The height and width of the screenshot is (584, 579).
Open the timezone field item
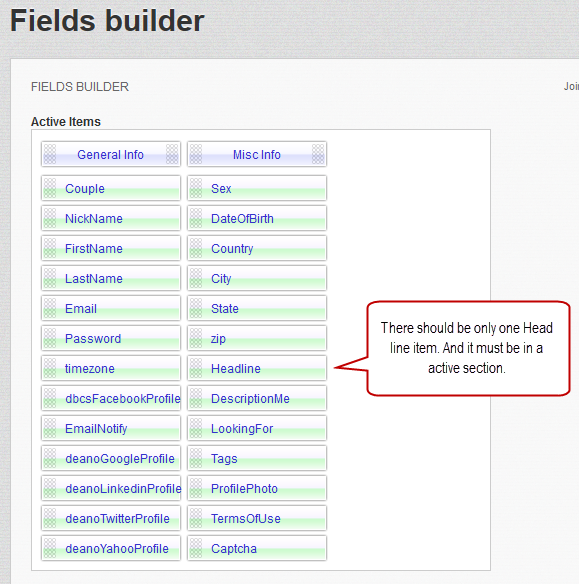tap(111, 368)
